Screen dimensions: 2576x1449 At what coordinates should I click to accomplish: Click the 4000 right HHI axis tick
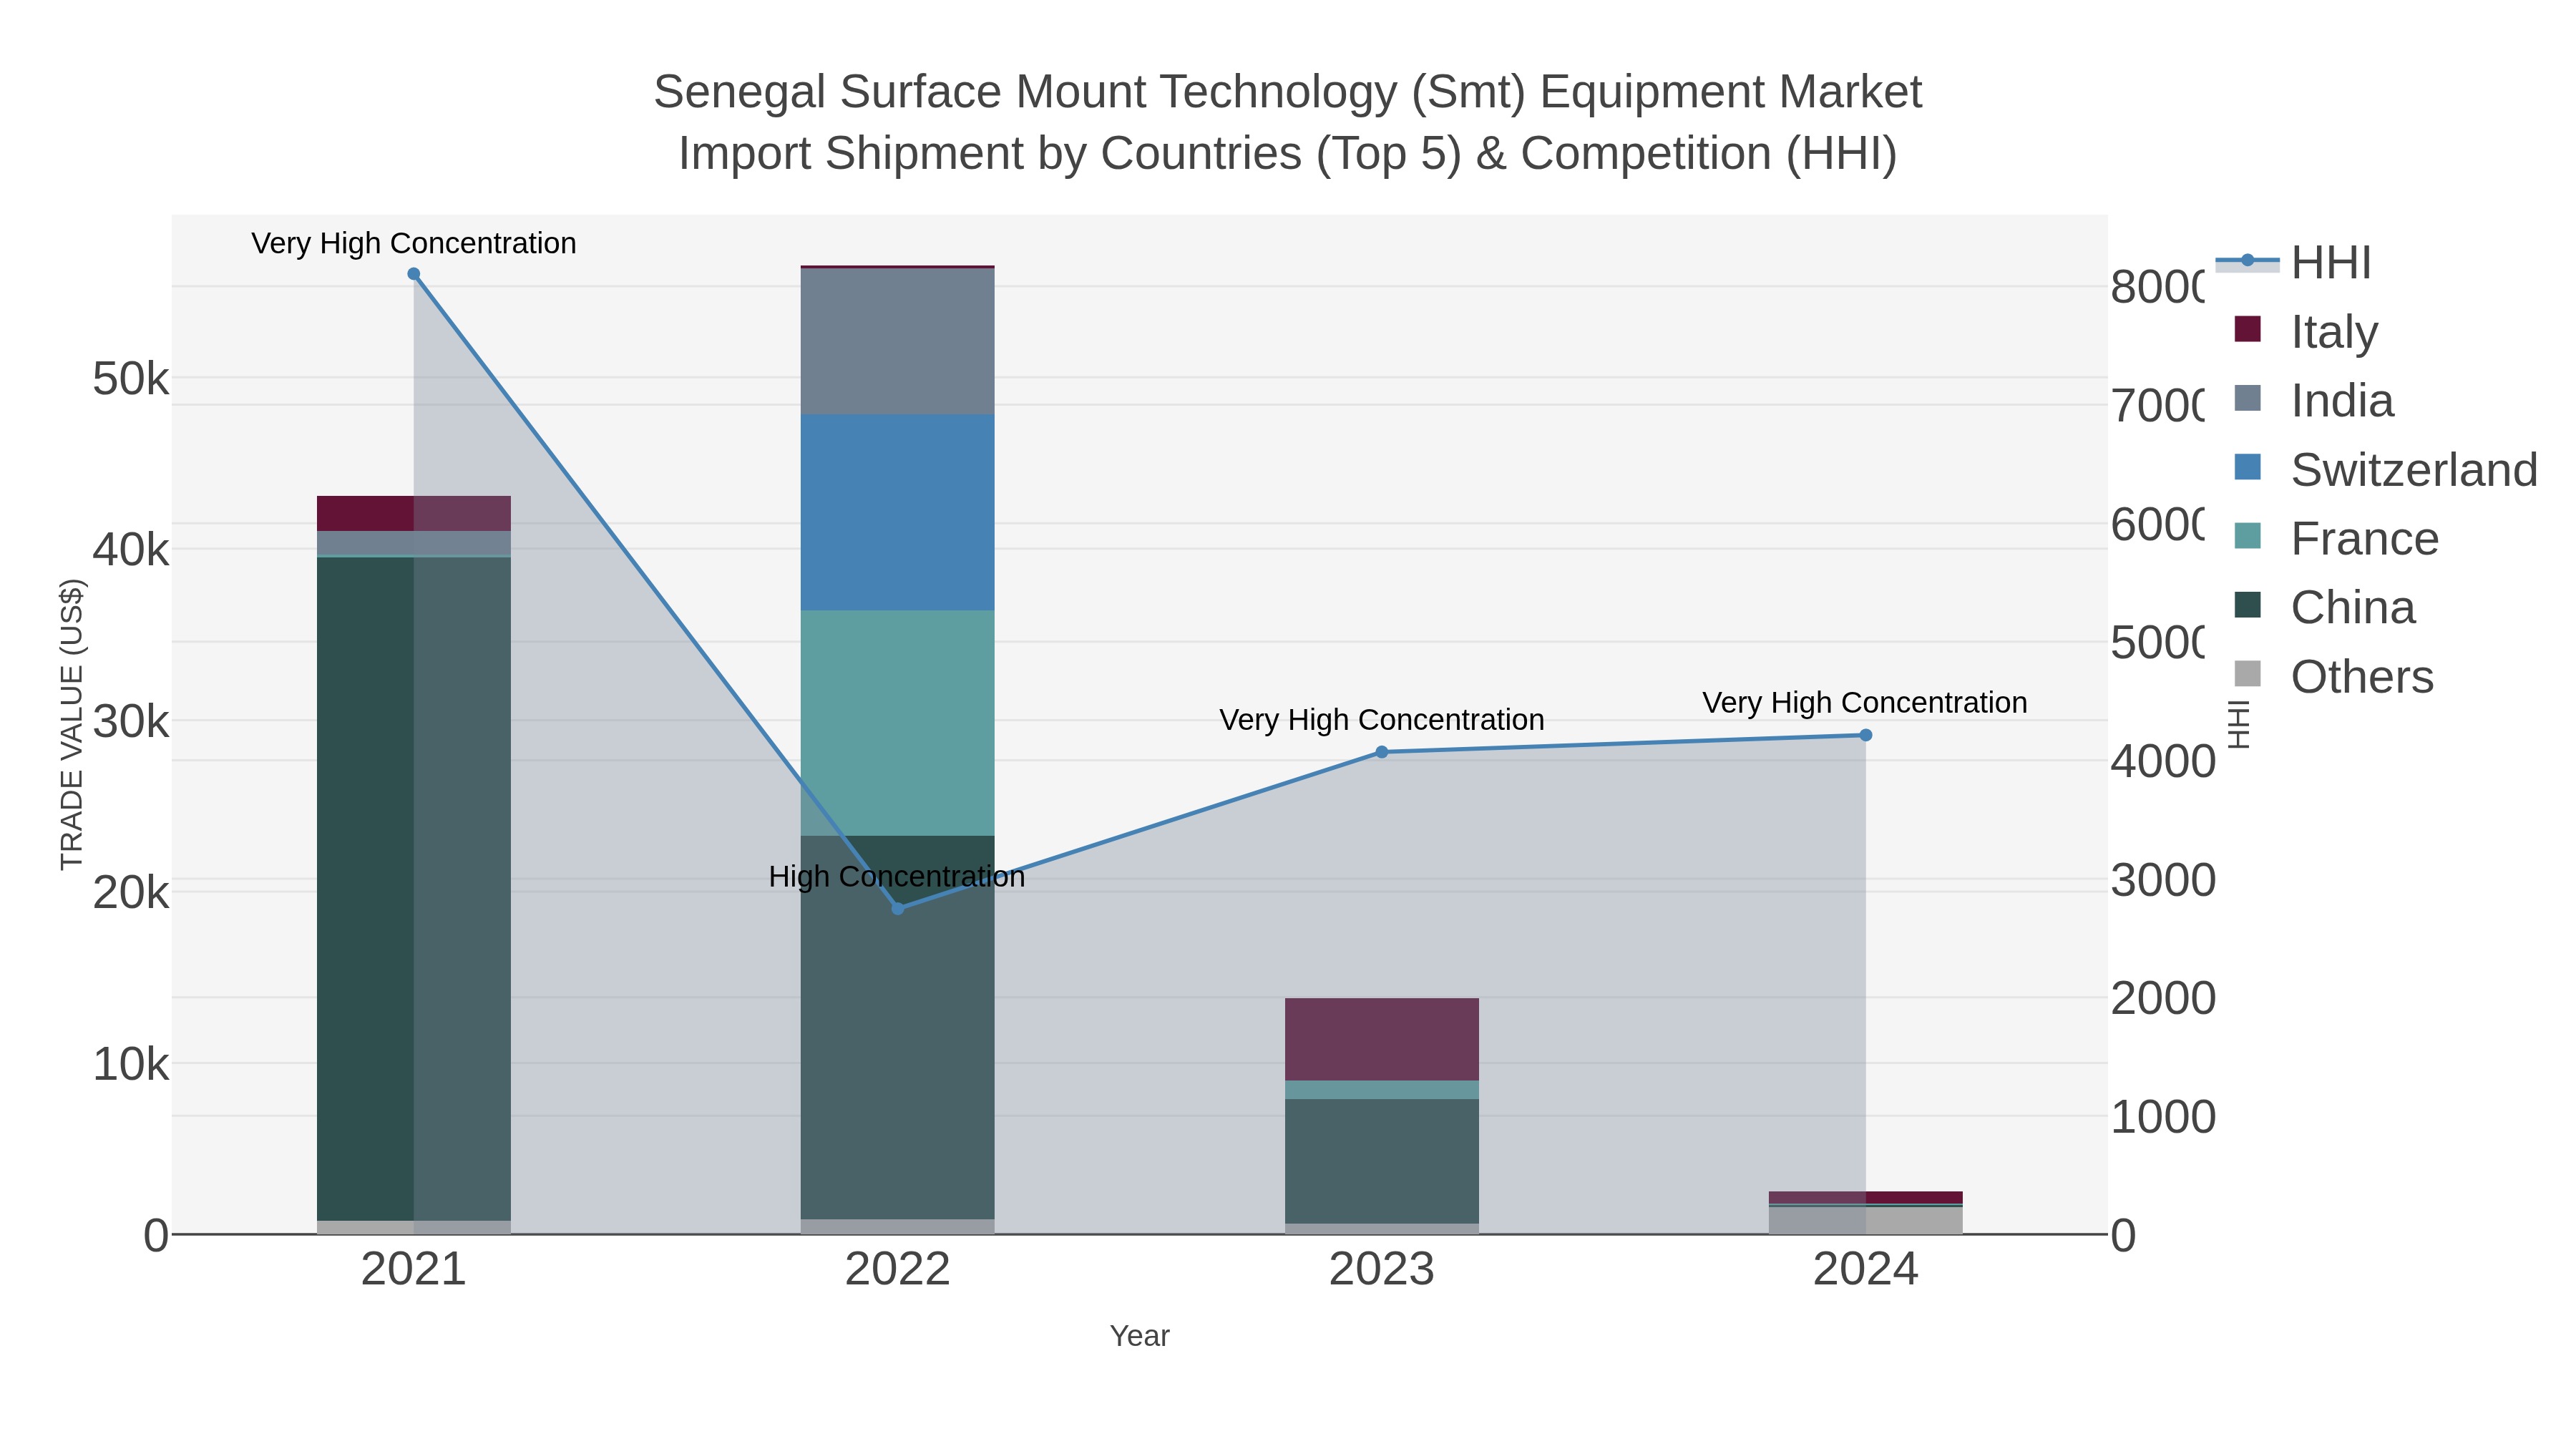(2163, 762)
